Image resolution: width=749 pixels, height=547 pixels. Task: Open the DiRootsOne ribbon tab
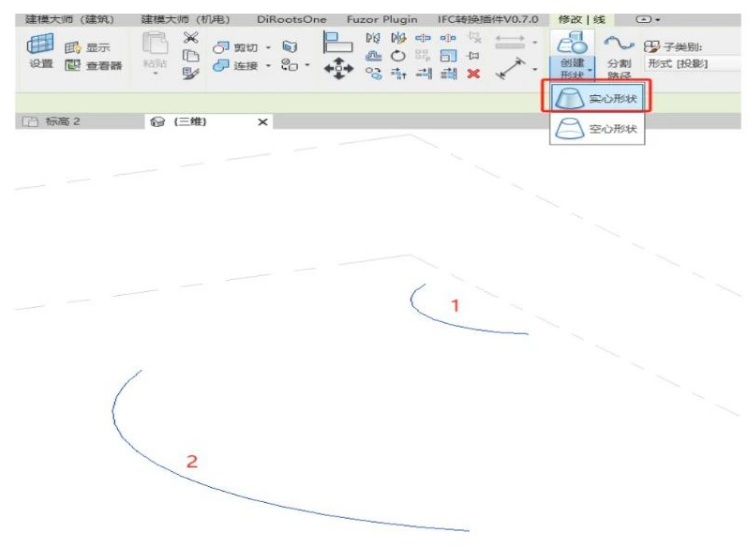click(x=291, y=20)
